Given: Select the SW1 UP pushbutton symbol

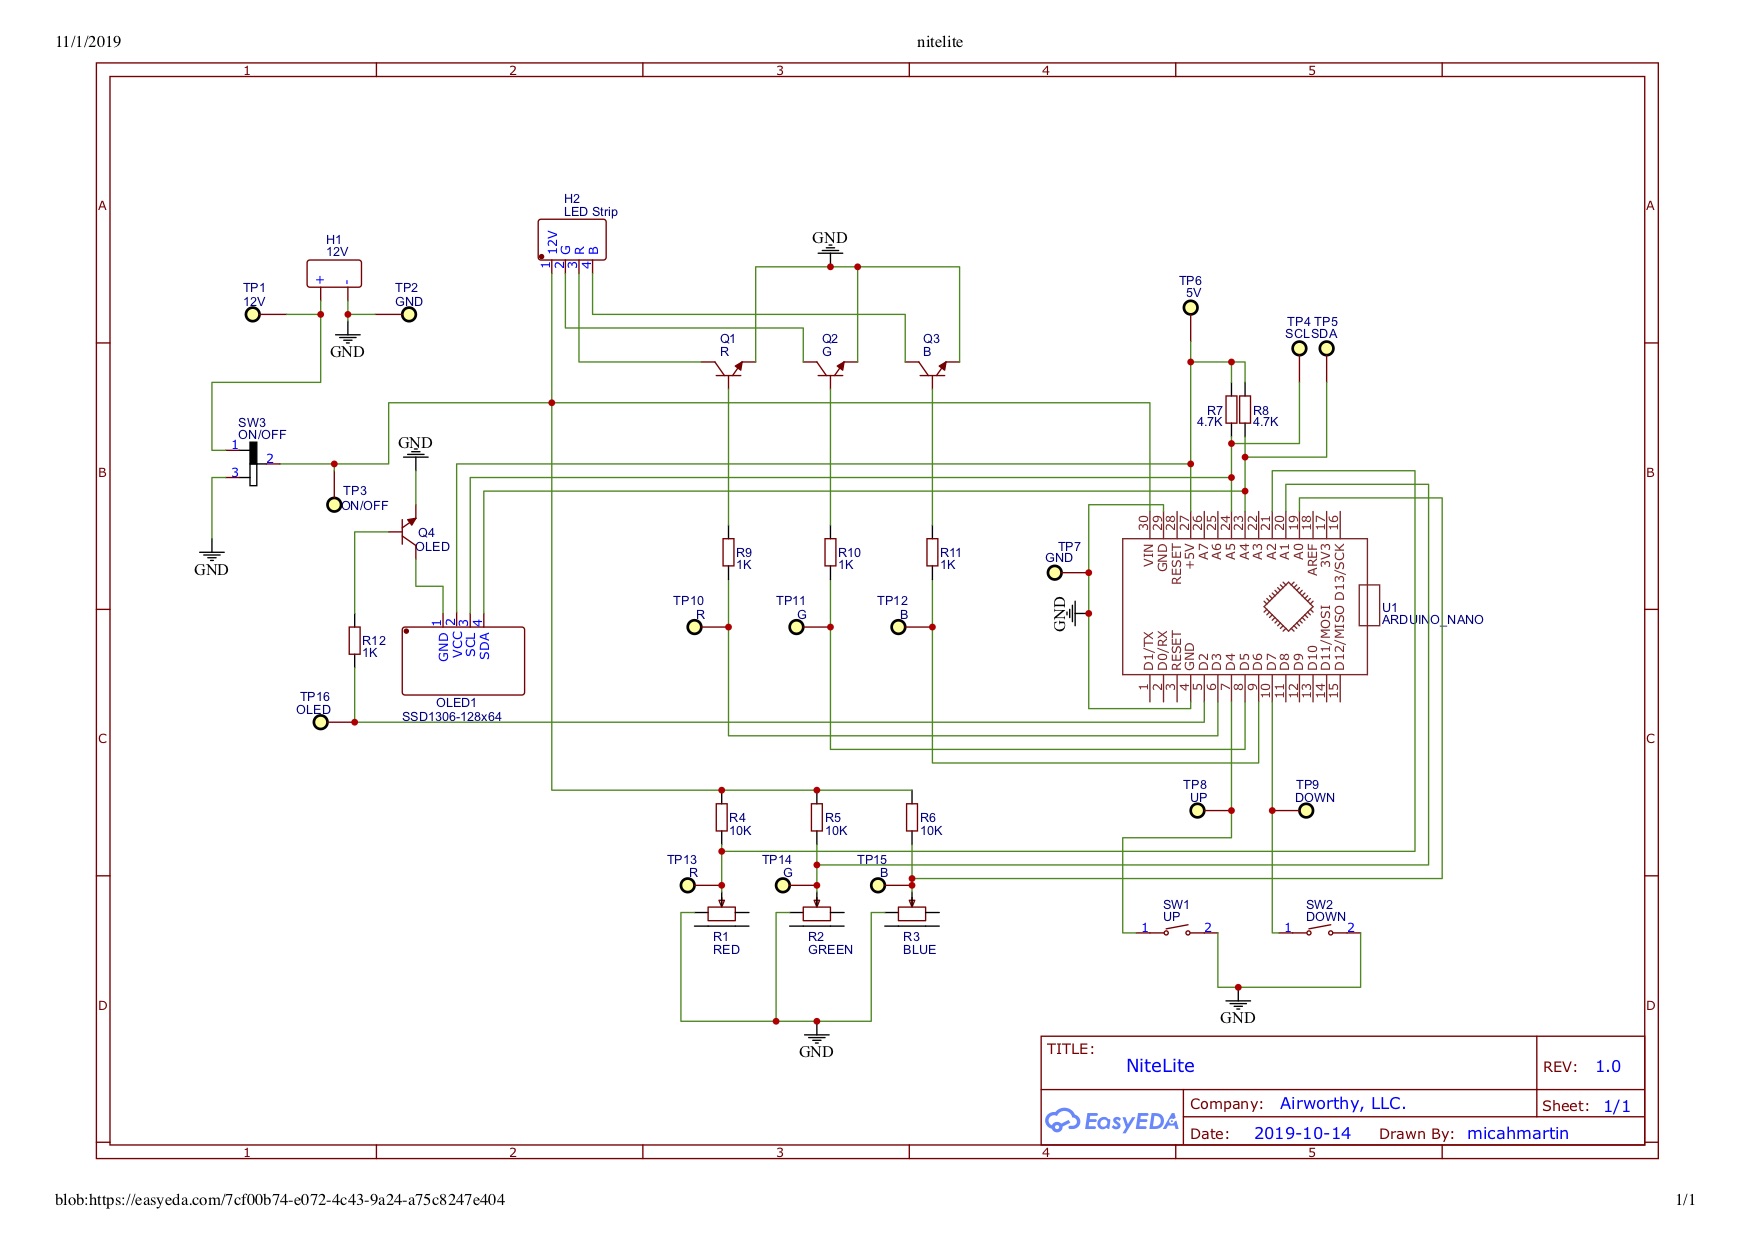Looking at the screenshot, I should coord(1176,931).
